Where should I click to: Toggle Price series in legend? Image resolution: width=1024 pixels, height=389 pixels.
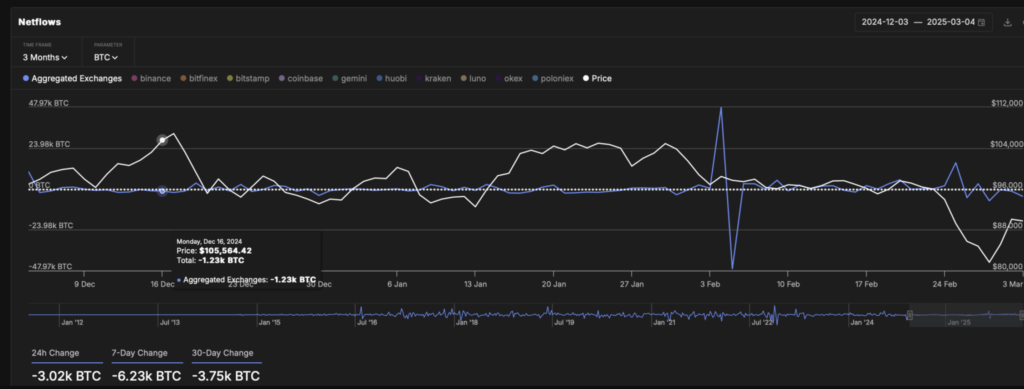tap(597, 78)
